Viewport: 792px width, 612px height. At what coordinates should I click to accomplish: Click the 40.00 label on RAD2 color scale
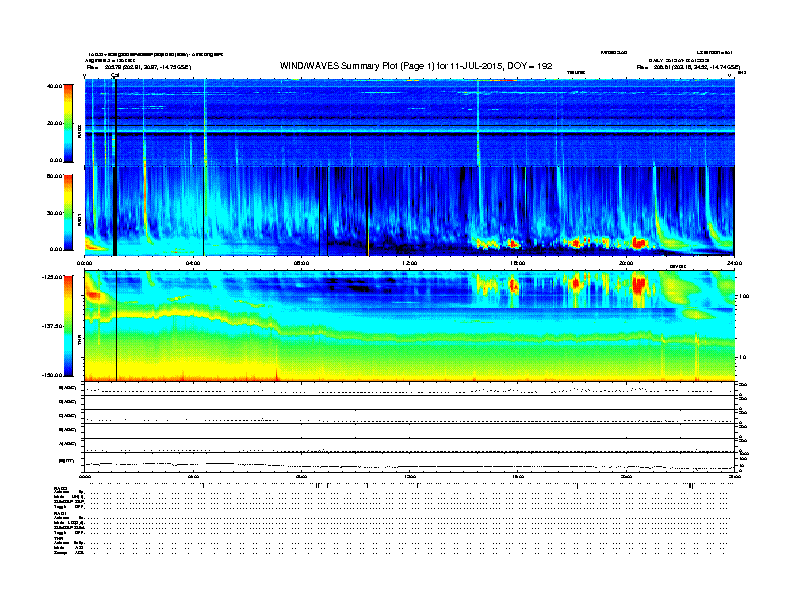point(54,86)
